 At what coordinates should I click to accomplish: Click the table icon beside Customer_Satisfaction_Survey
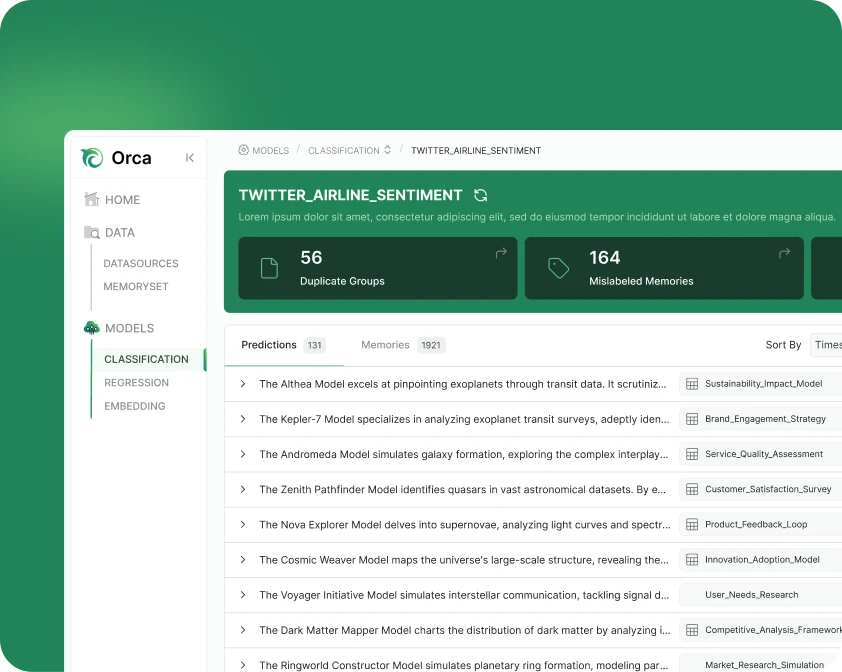point(692,489)
